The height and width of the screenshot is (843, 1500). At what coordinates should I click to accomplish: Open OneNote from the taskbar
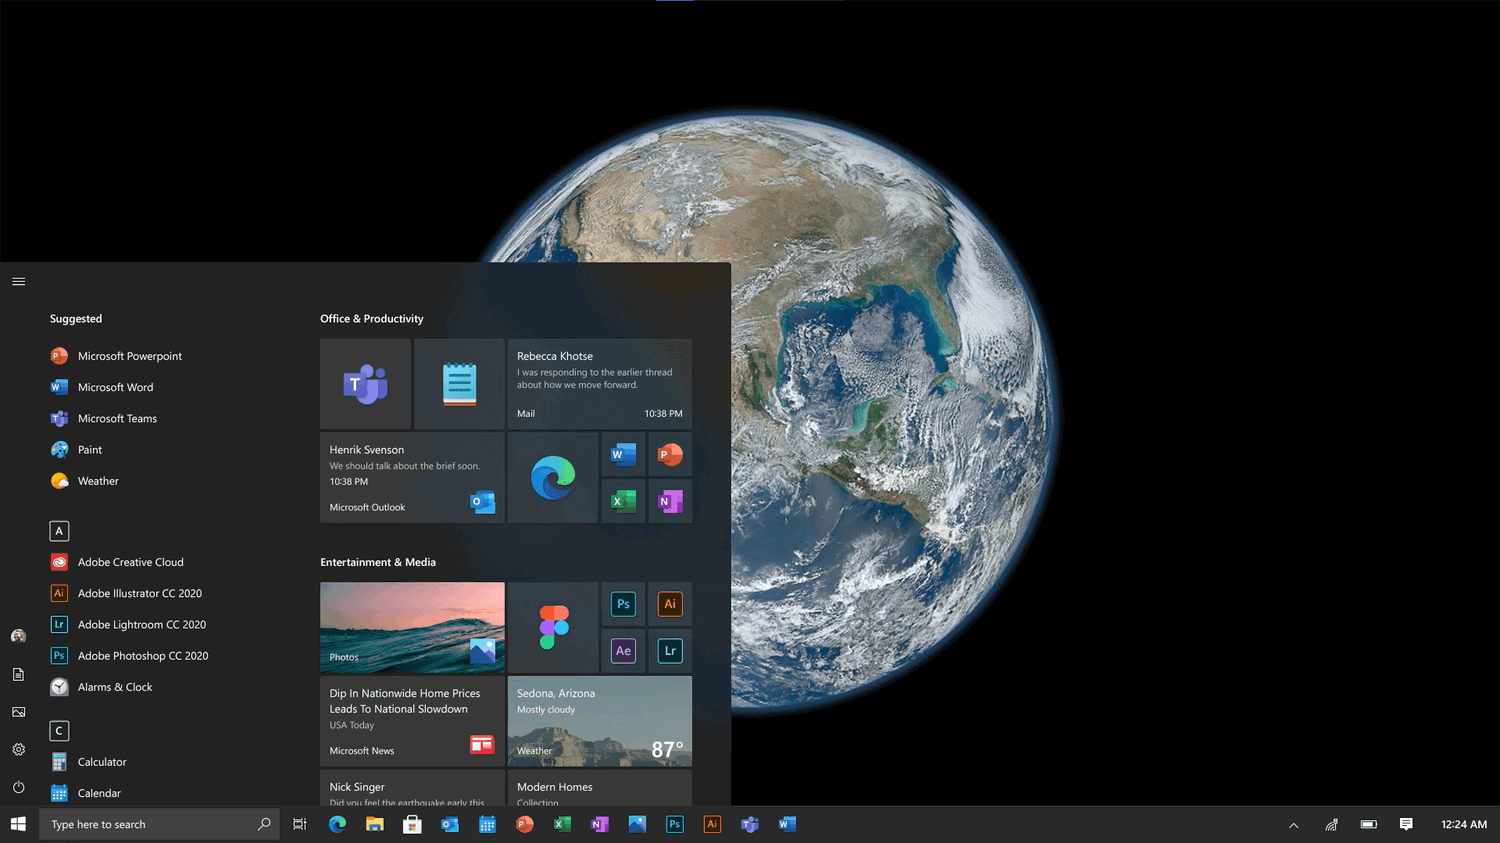[600, 824]
